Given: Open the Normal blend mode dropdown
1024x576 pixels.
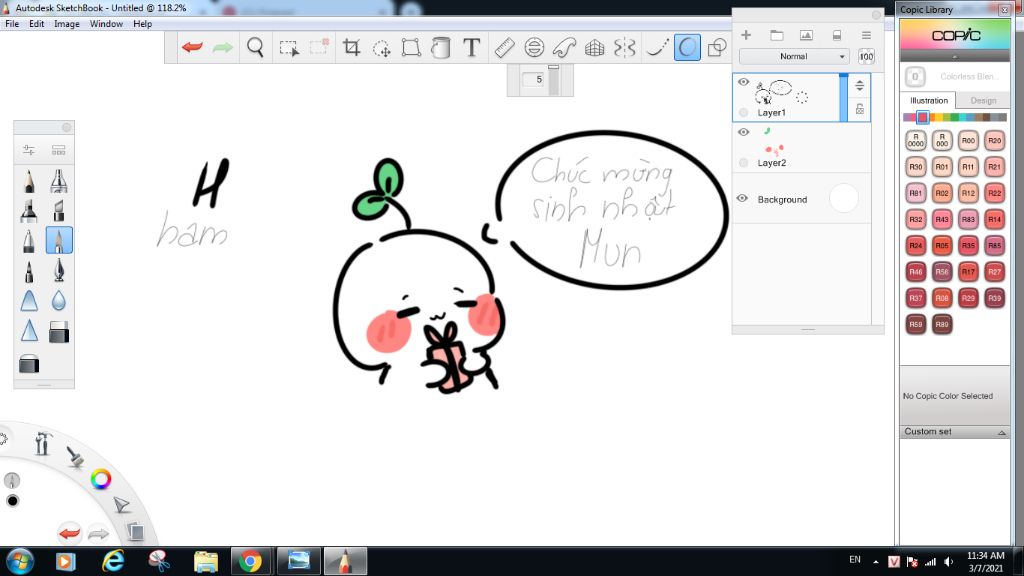Looking at the screenshot, I should pyautogui.click(x=794, y=57).
